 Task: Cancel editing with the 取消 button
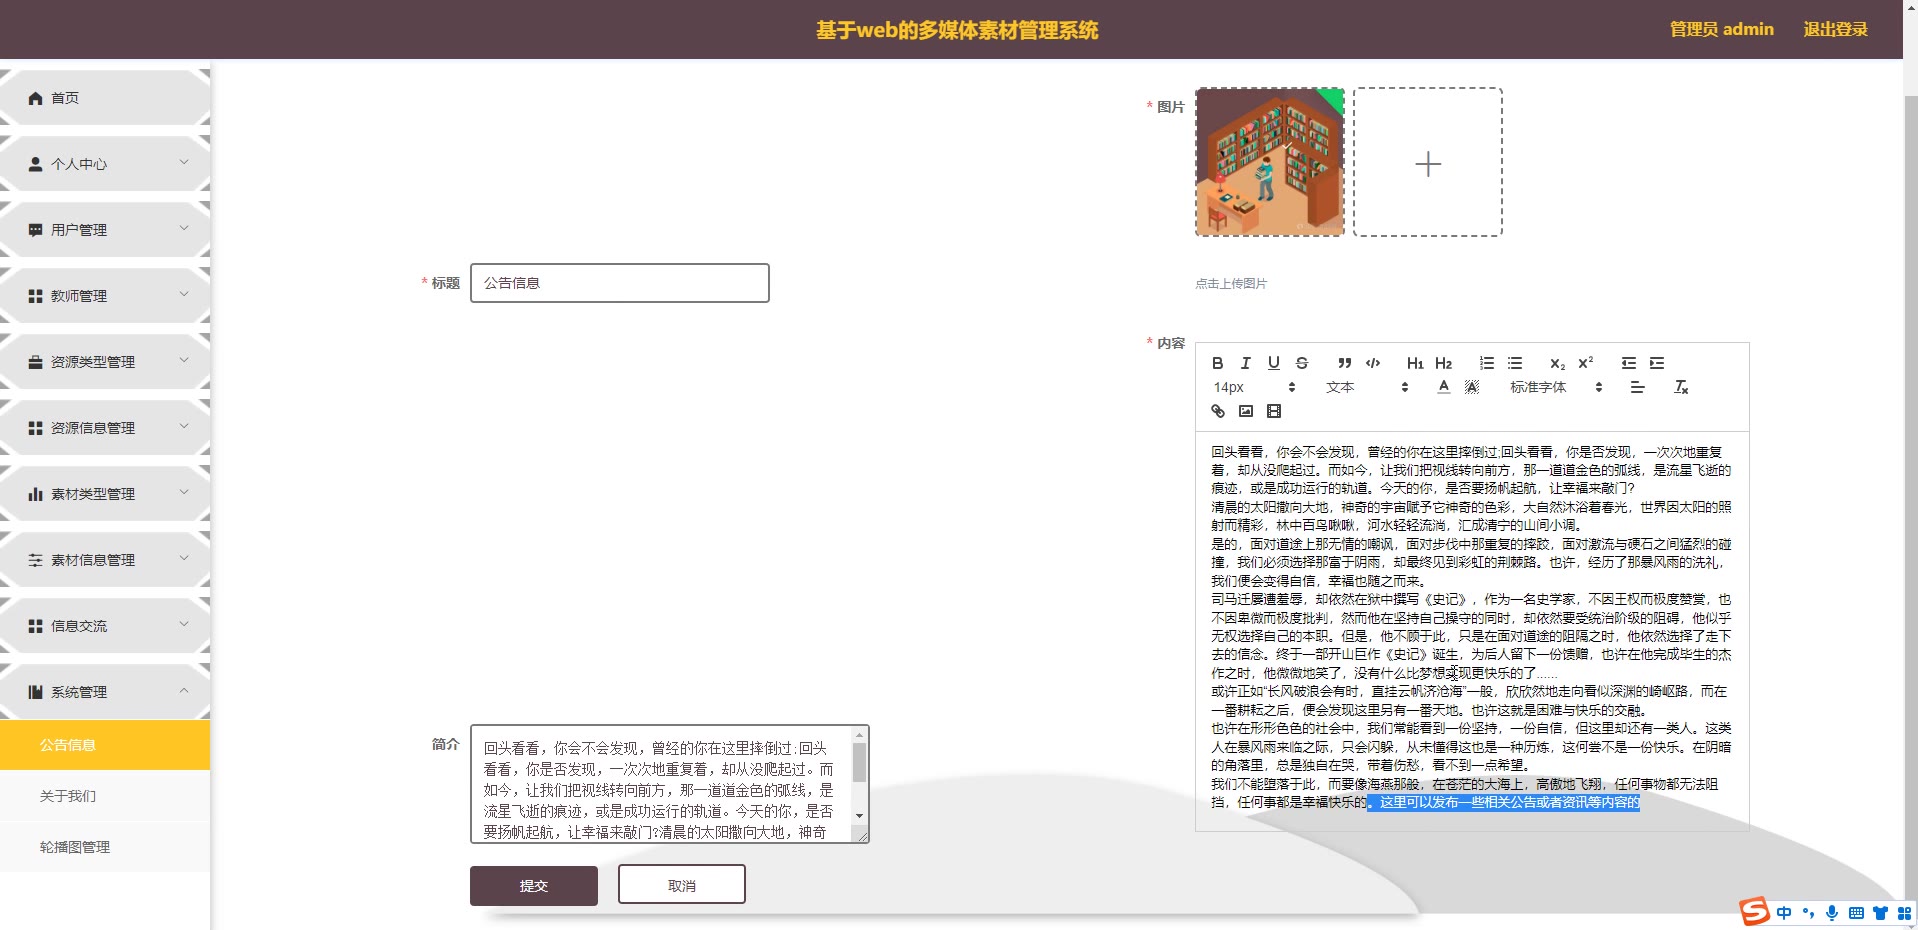tap(682, 885)
